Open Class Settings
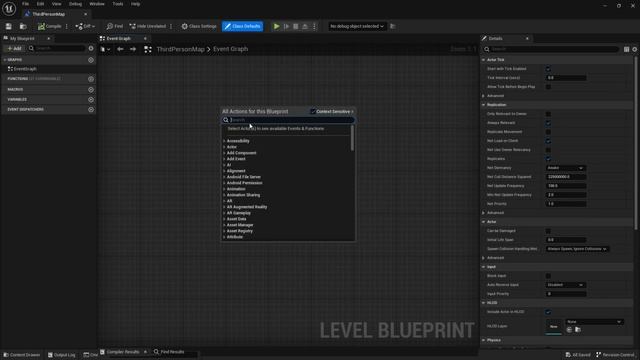Image resolution: width=640 pixels, height=360 pixels. [x=199, y=26]
